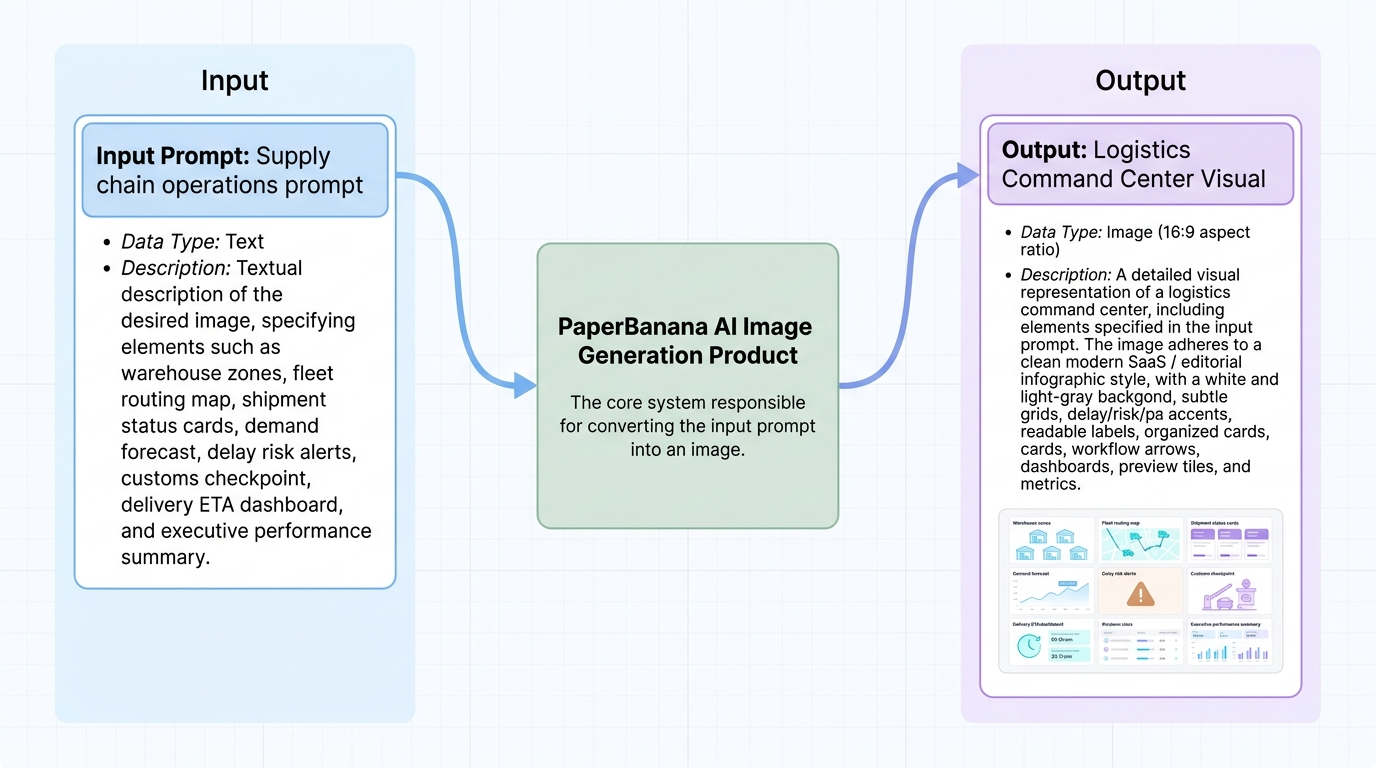Click the warning triangle in the delay risk tile
Screen dimensions: 1376x768
click(x=1141, y=595)
